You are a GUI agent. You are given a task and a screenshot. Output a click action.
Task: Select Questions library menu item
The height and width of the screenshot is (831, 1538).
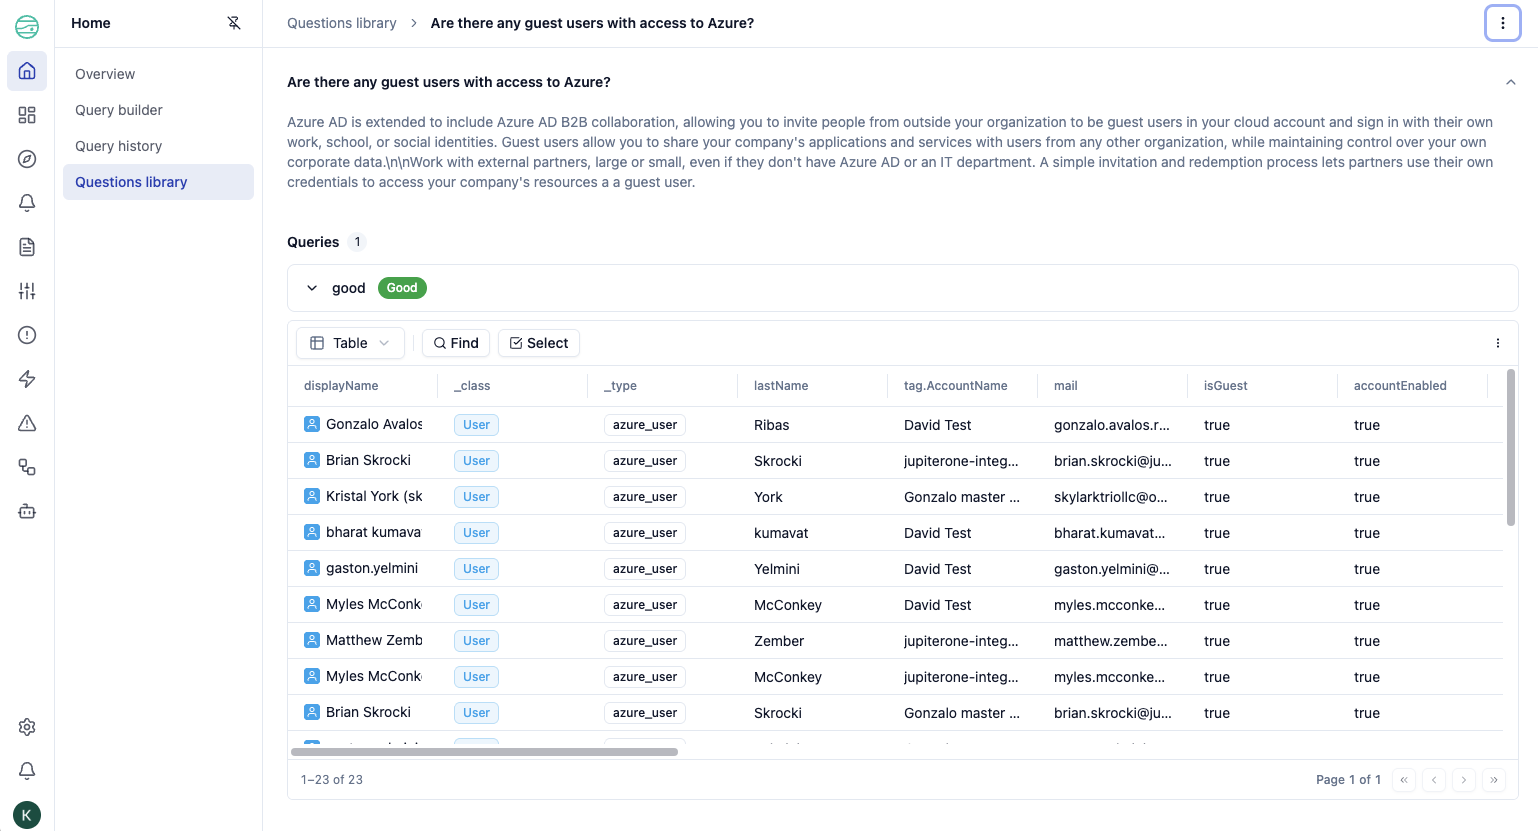tap(158, 182)
